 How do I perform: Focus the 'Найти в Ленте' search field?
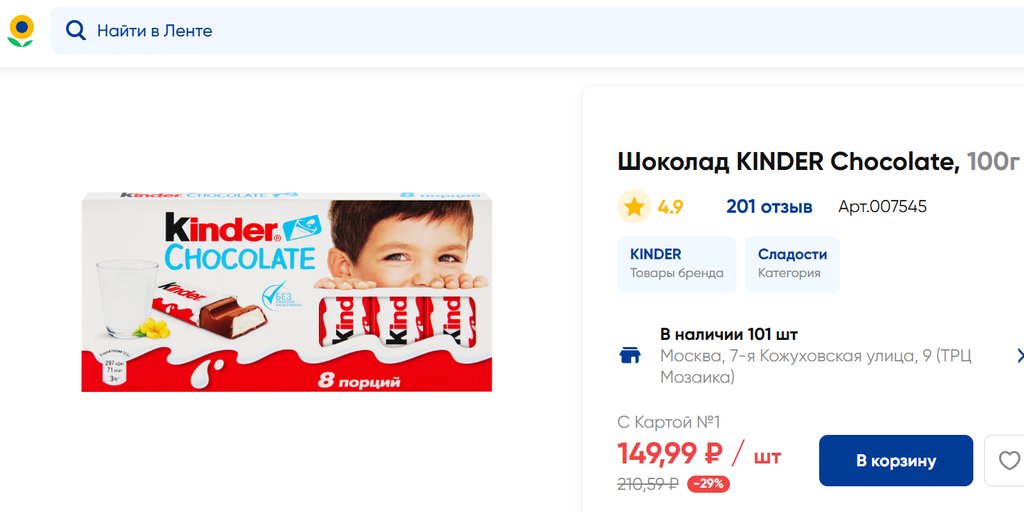coord(537,31)
